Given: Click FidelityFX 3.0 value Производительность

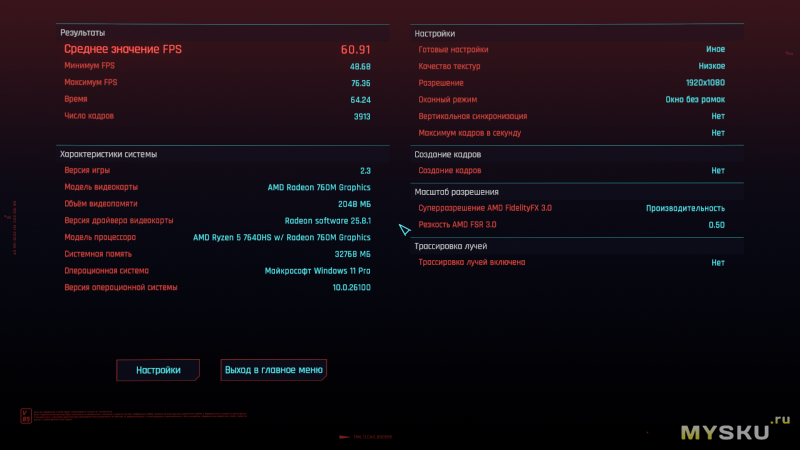Looking at the screenshot, I should [x=685, y=208].
